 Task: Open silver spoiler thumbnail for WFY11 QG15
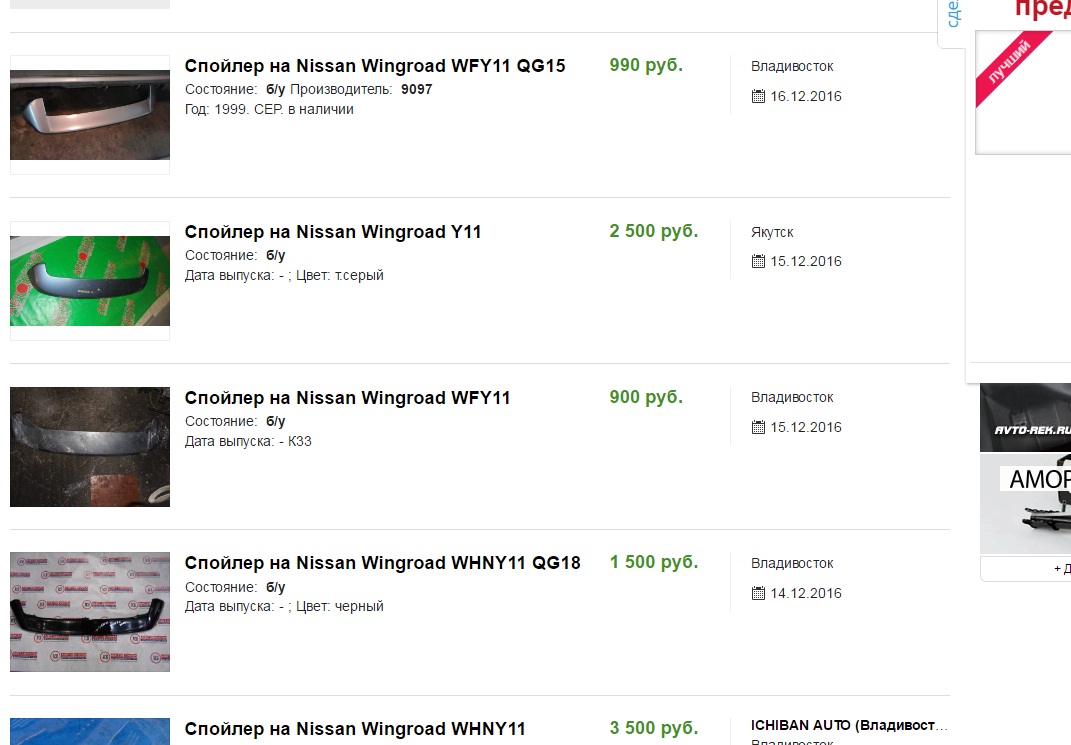[x=90, y=115]
